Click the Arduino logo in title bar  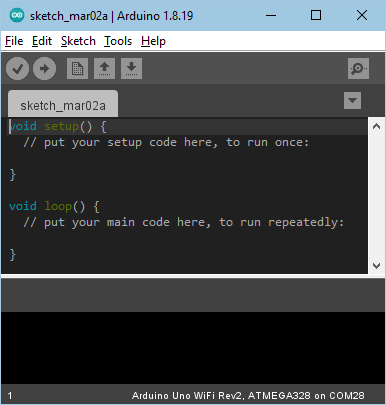pos(17,15)
